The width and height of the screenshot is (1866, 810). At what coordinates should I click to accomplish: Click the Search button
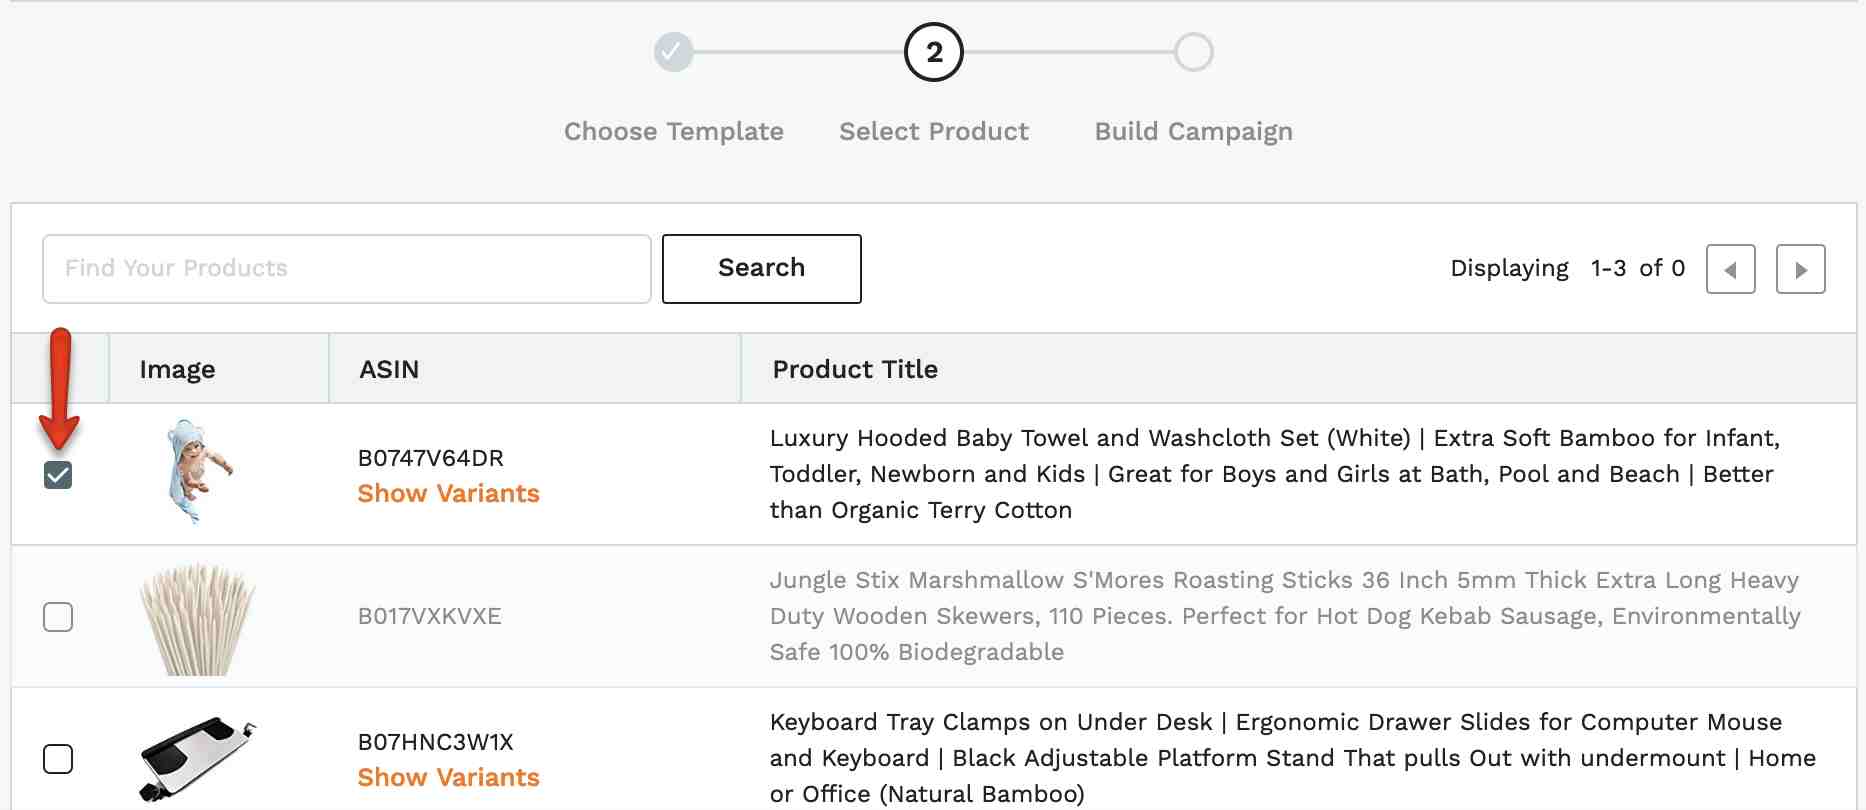click(x=761, y=268)
